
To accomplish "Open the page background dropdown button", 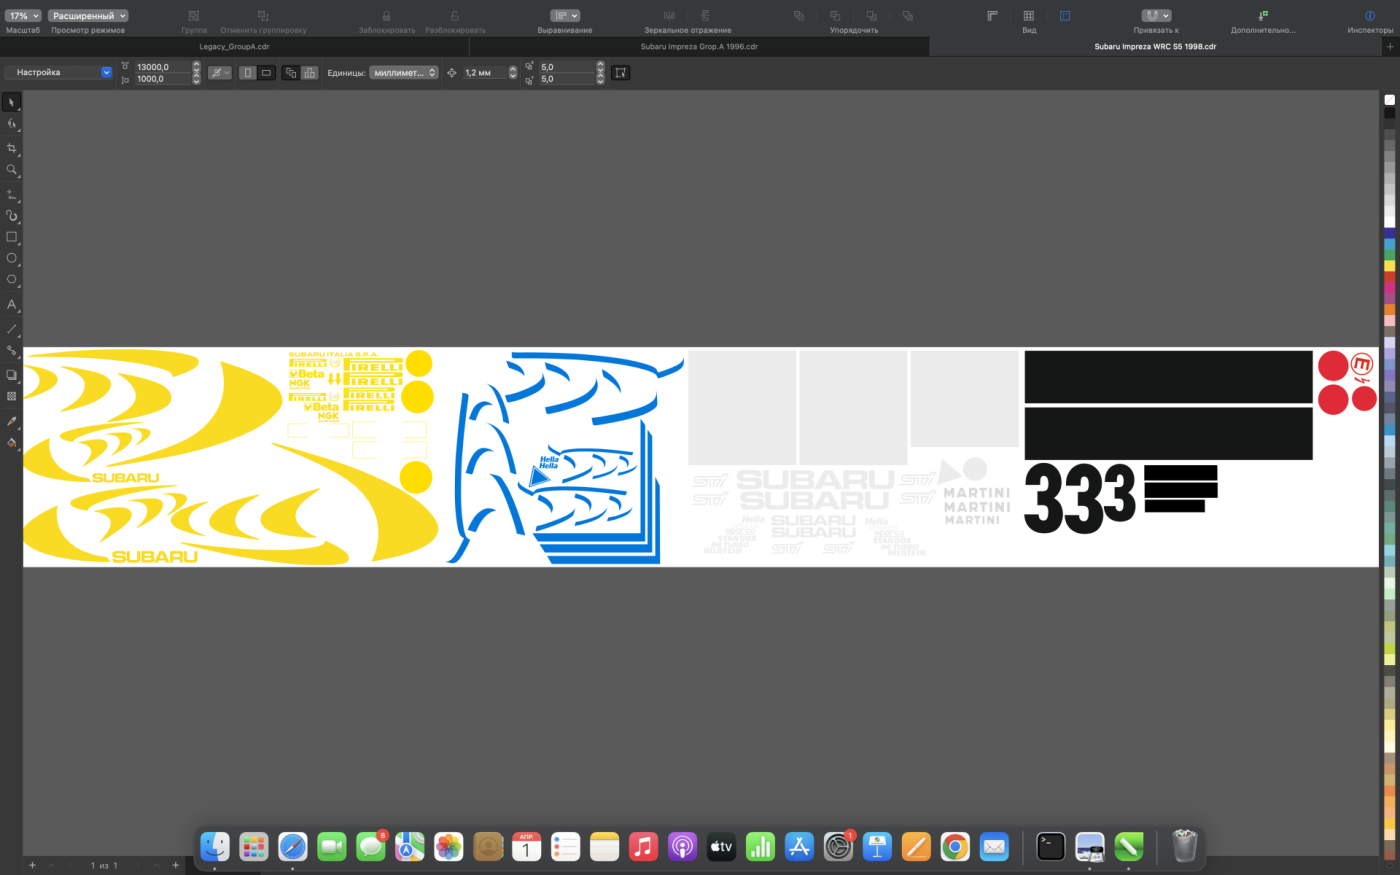I will coord(220,73).
